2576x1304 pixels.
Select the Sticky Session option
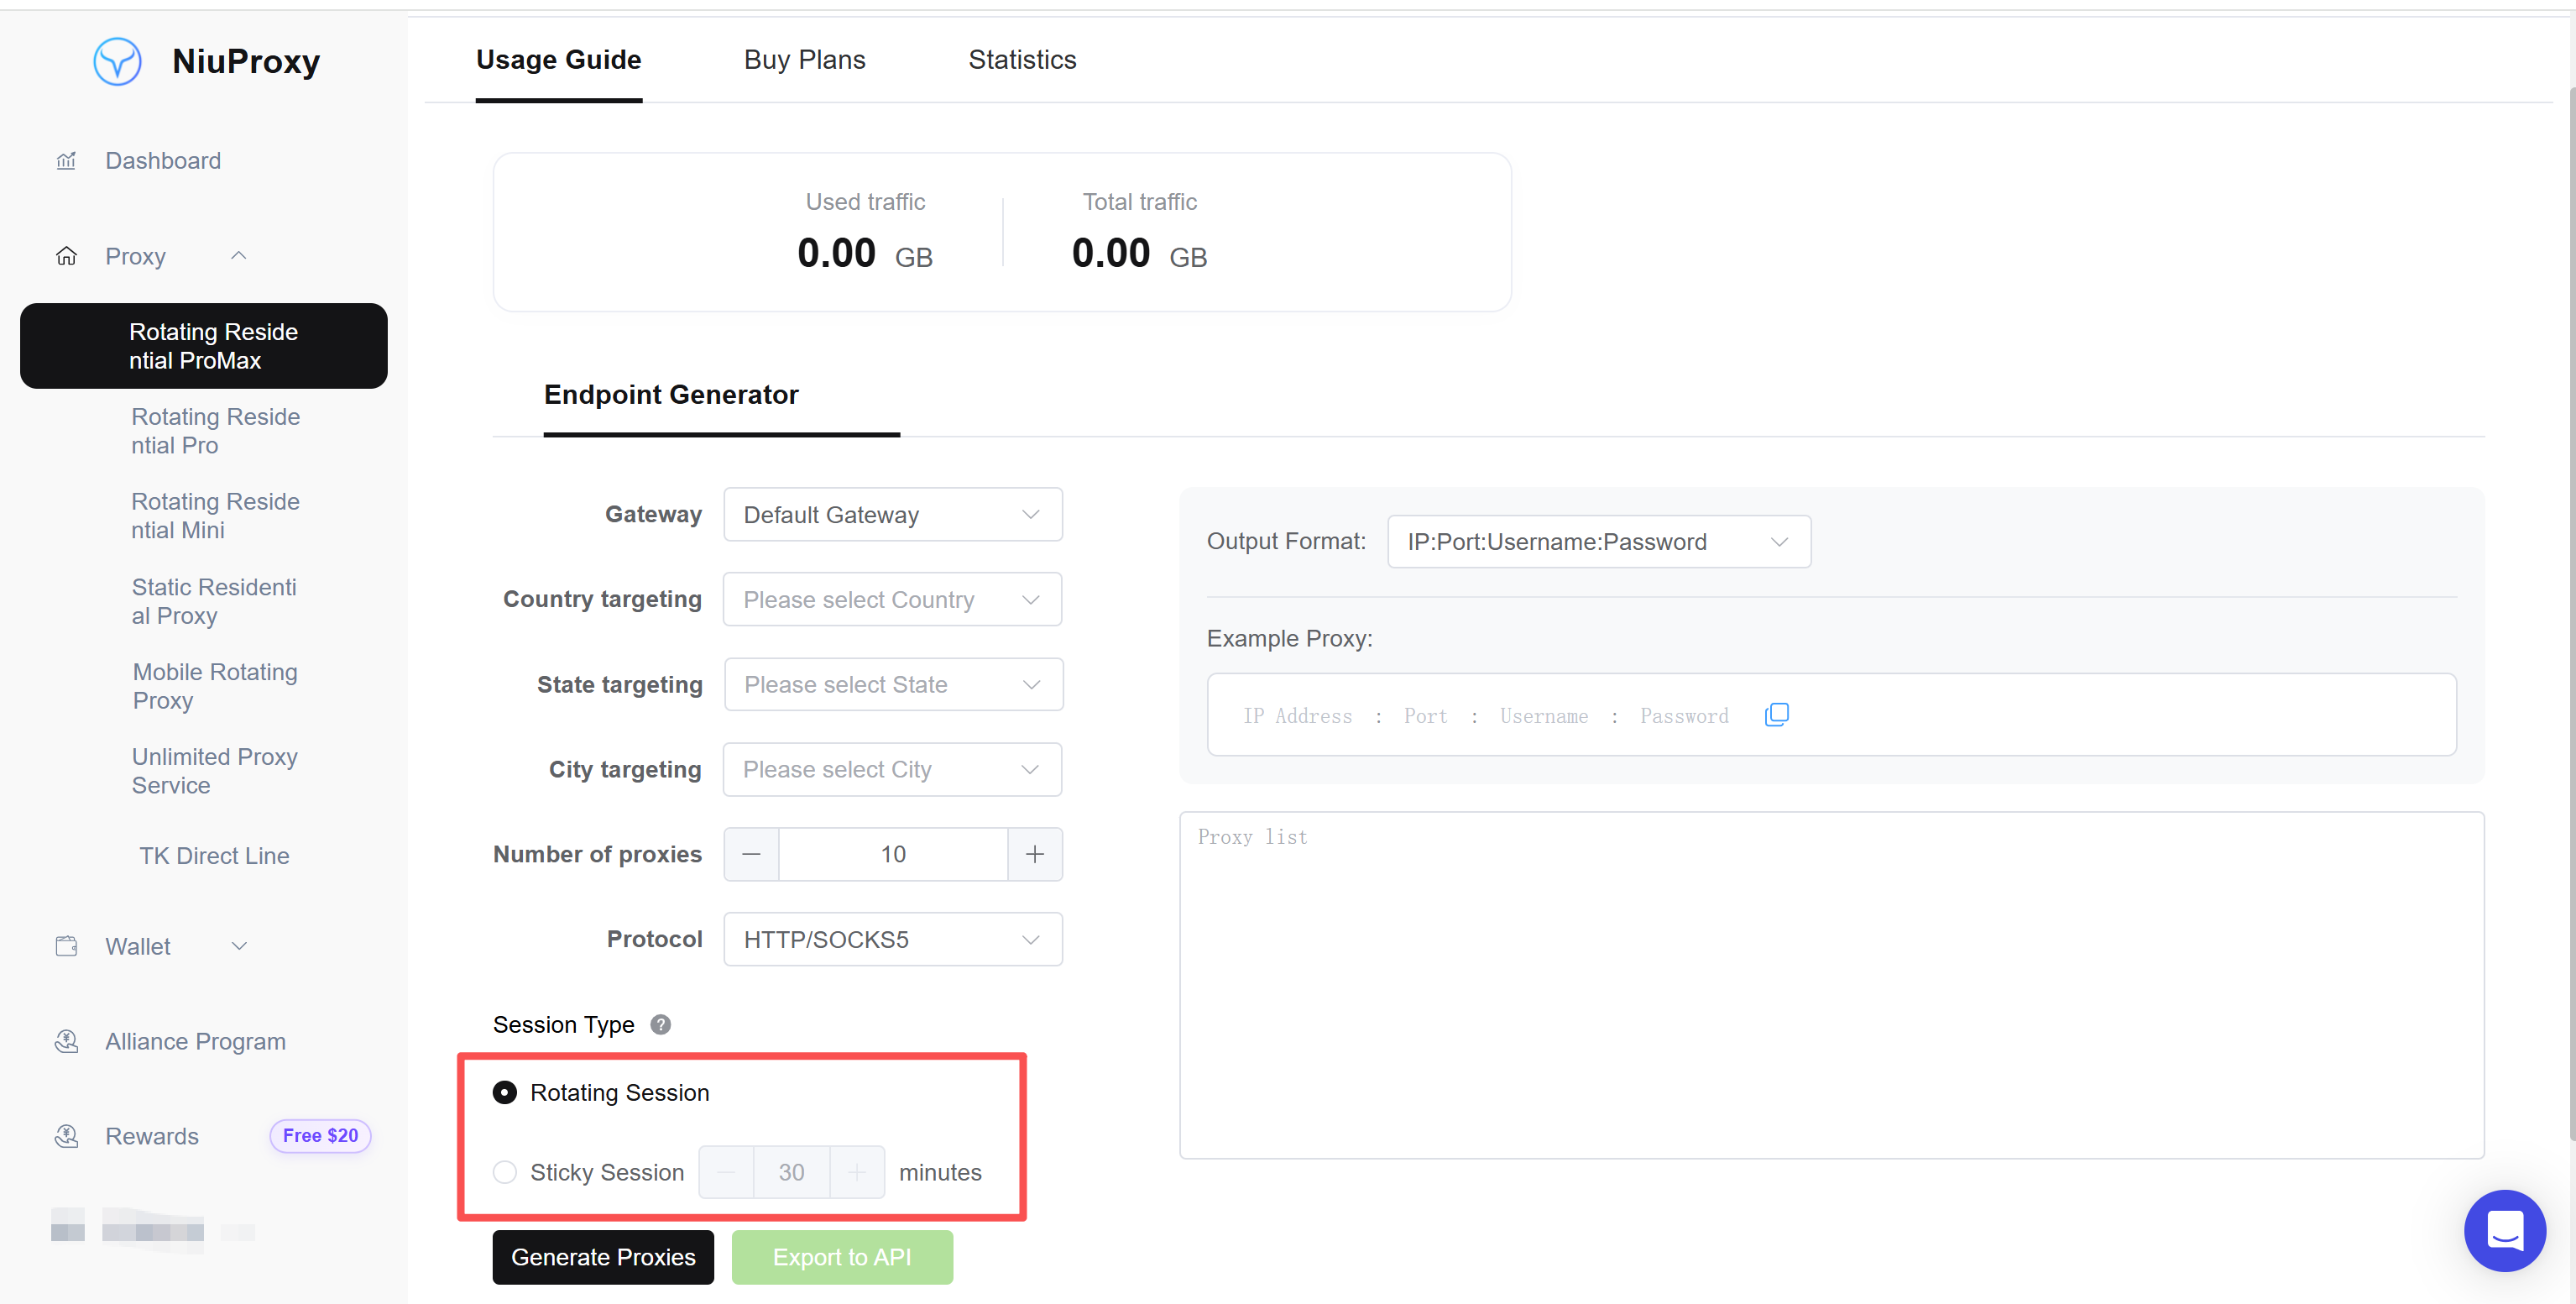(589, 1172)
